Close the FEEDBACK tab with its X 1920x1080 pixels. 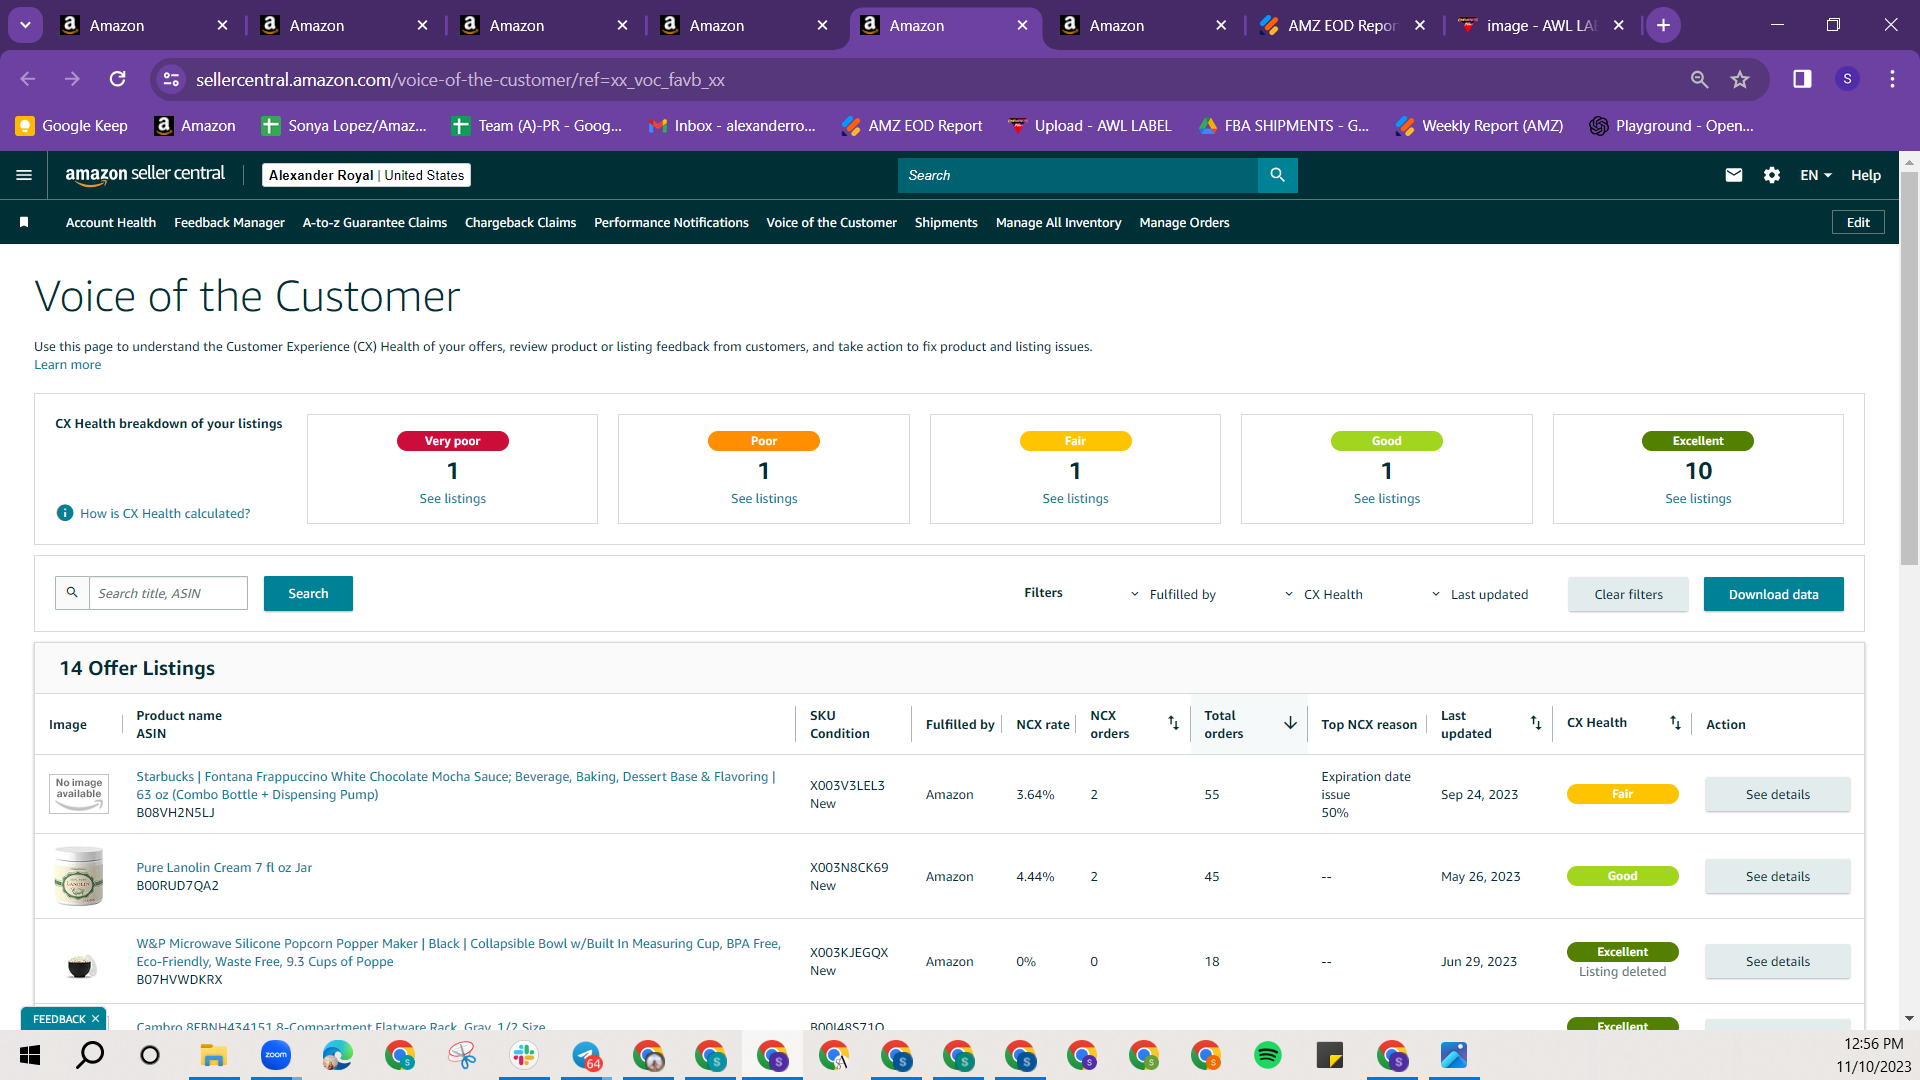[x=95, y=1019]
